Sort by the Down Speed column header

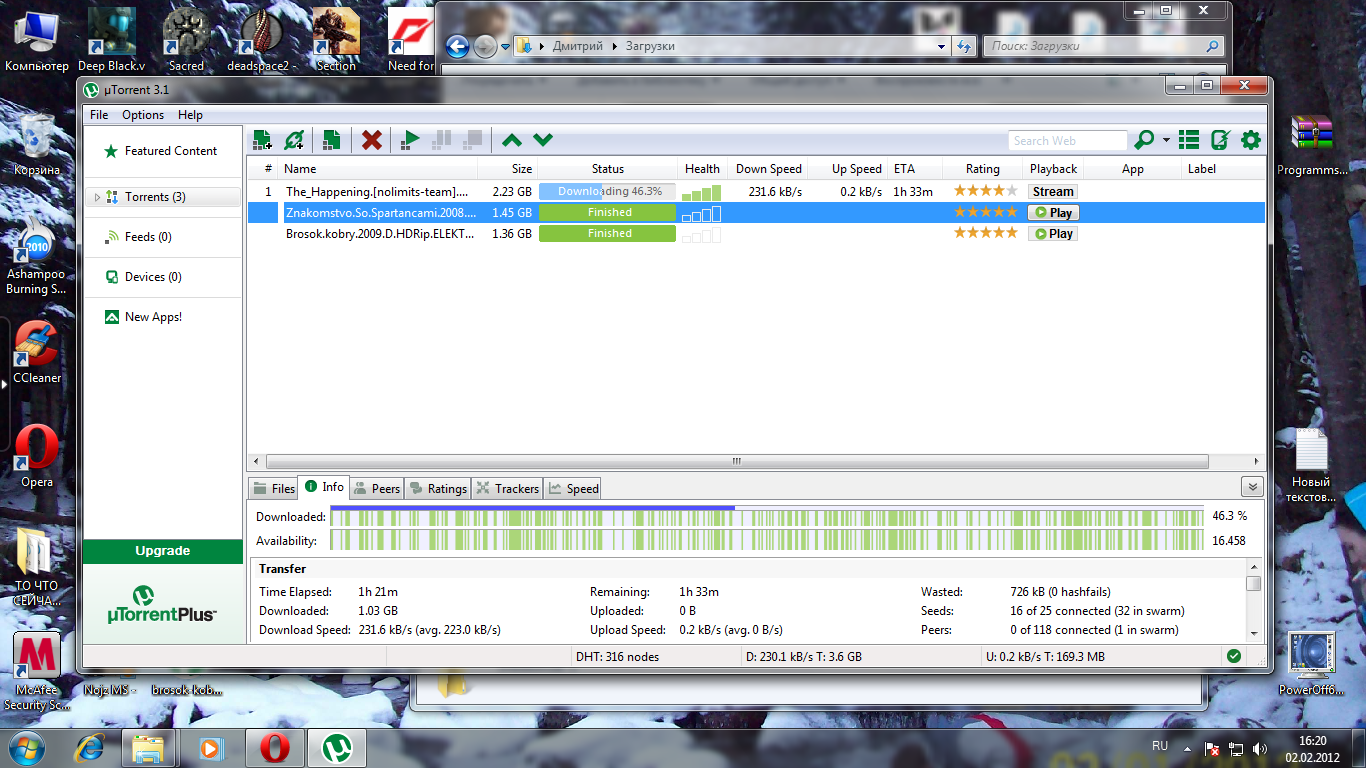point(766,169)
